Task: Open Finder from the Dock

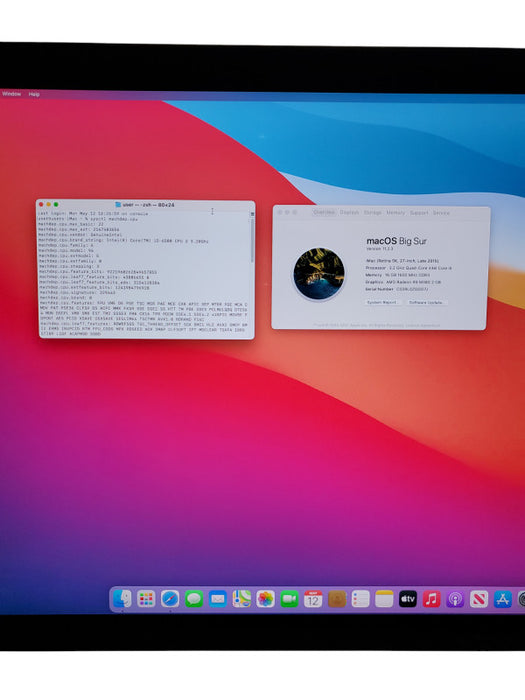Action: click(x=122, y=598)
